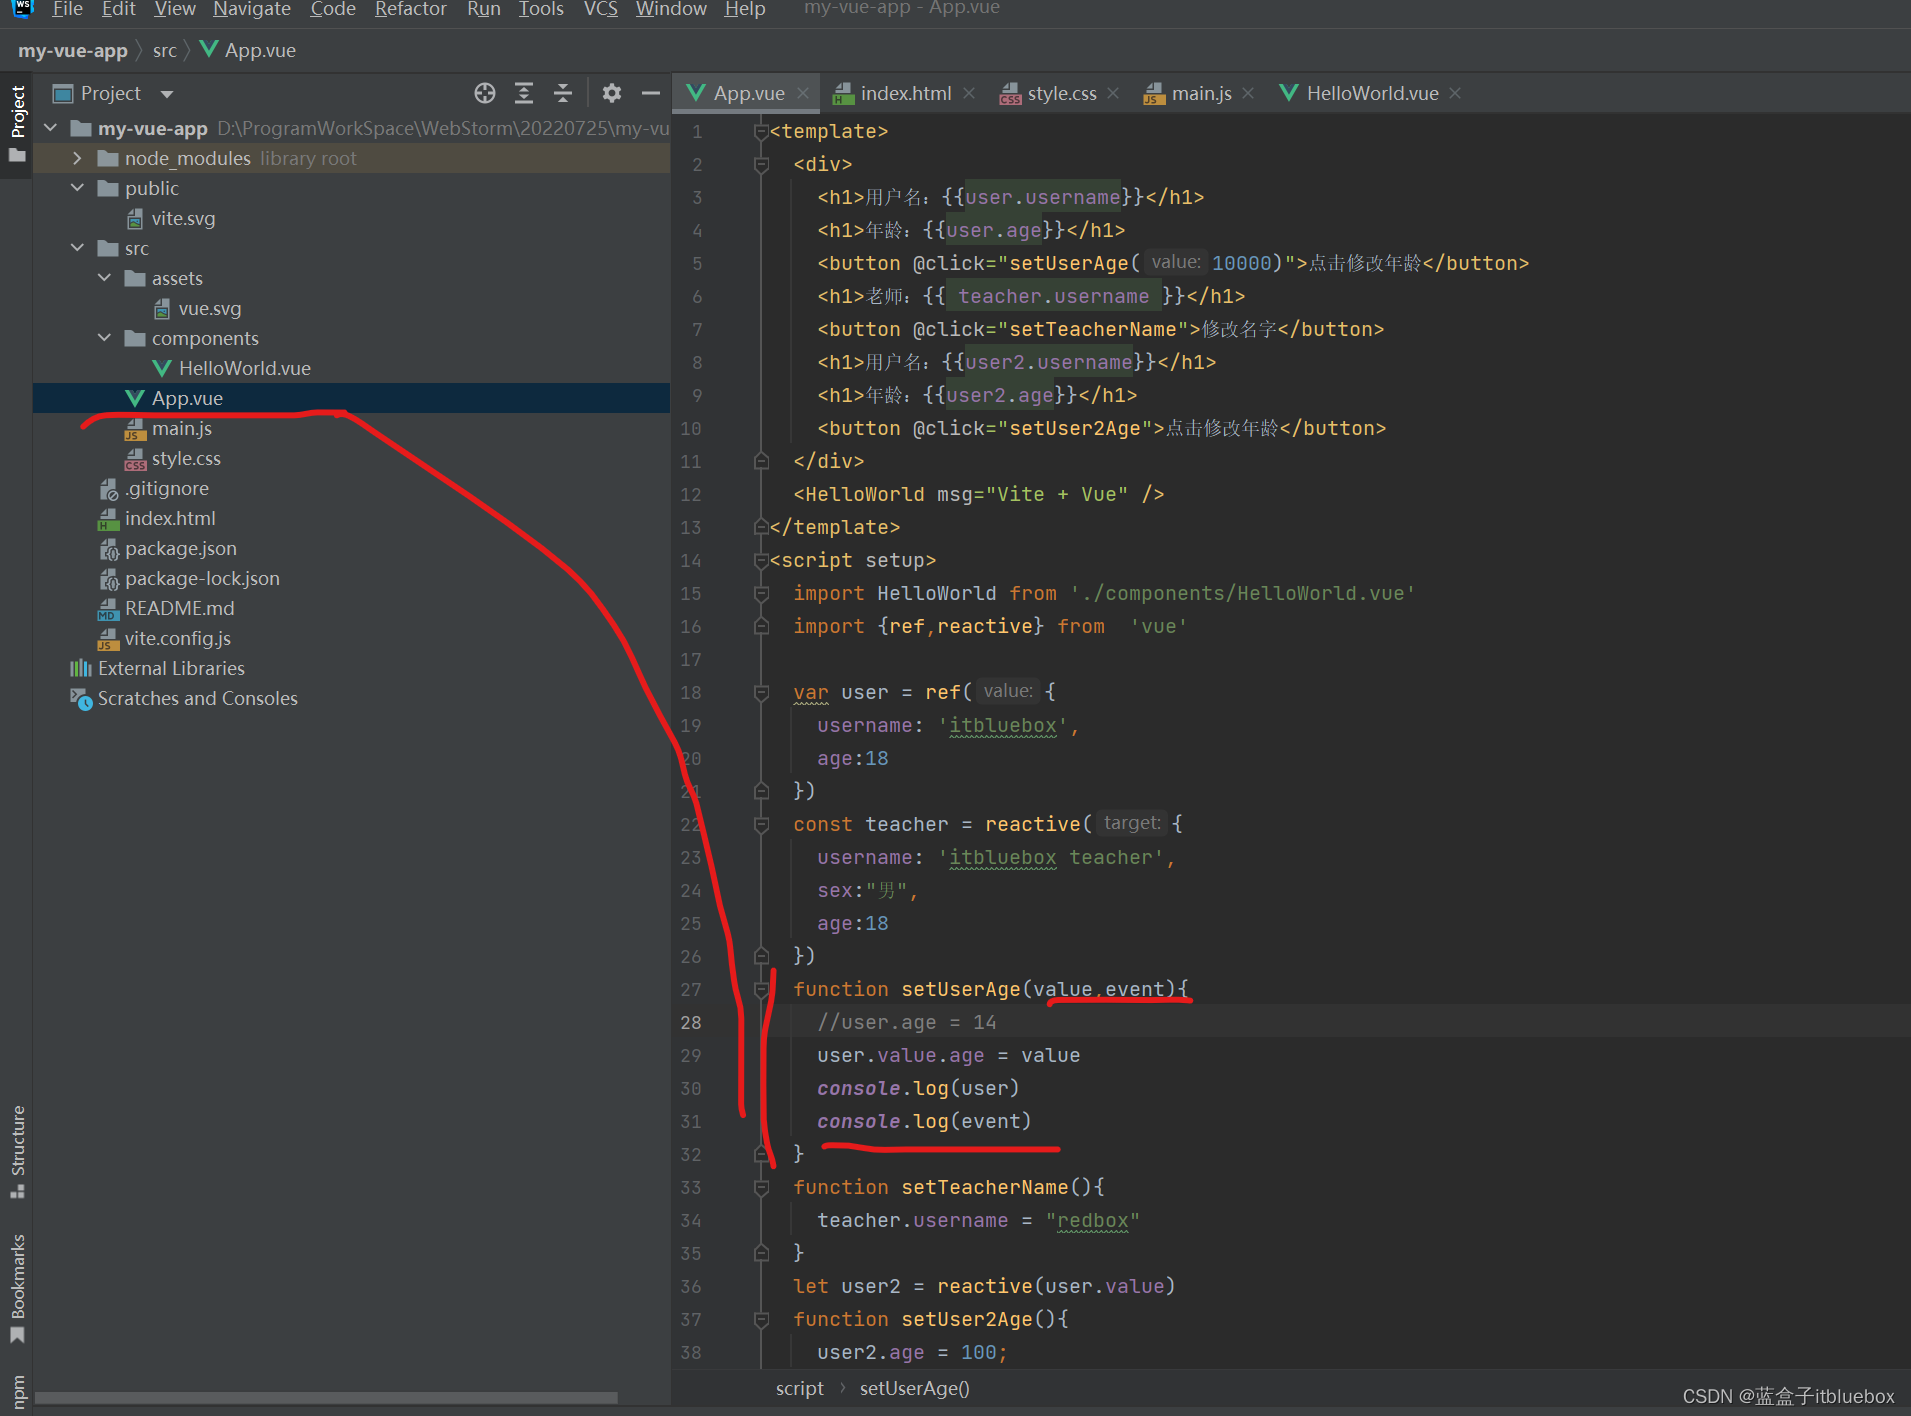Expand the node_modules folder
The image size is (1911, 1416).
tap(78, 158)
